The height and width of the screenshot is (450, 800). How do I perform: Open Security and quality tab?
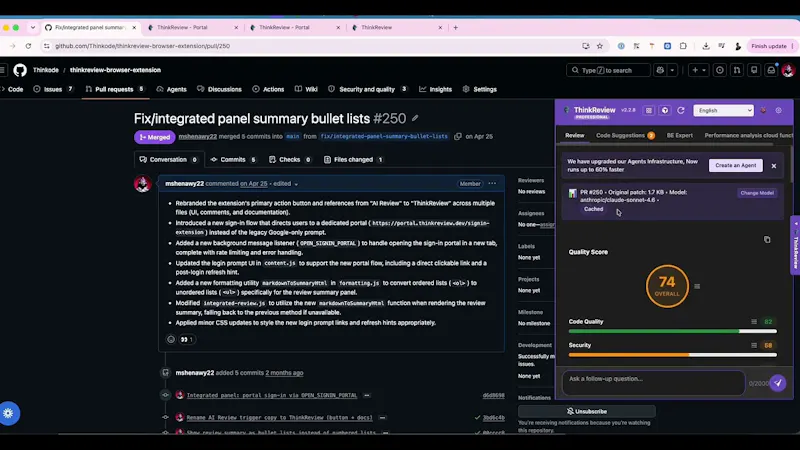click(x=367, y=89)
